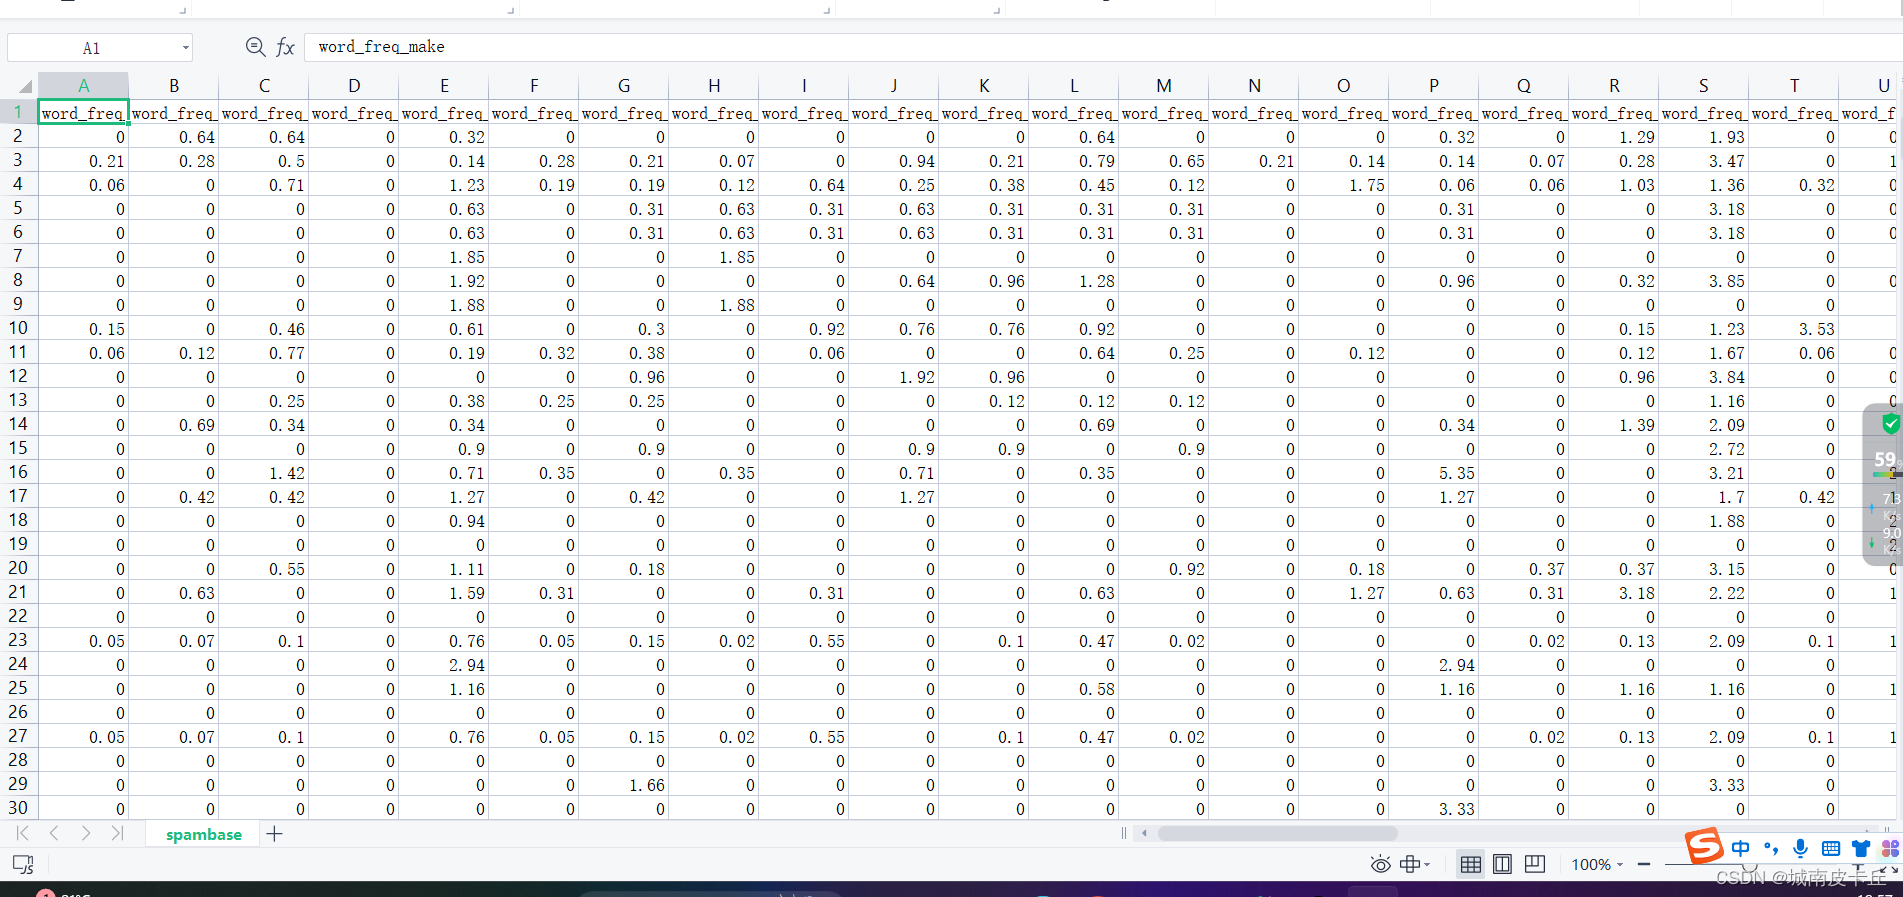Click the Sogou input method S logo
1903x897 pixels.
click(1704, 846)
